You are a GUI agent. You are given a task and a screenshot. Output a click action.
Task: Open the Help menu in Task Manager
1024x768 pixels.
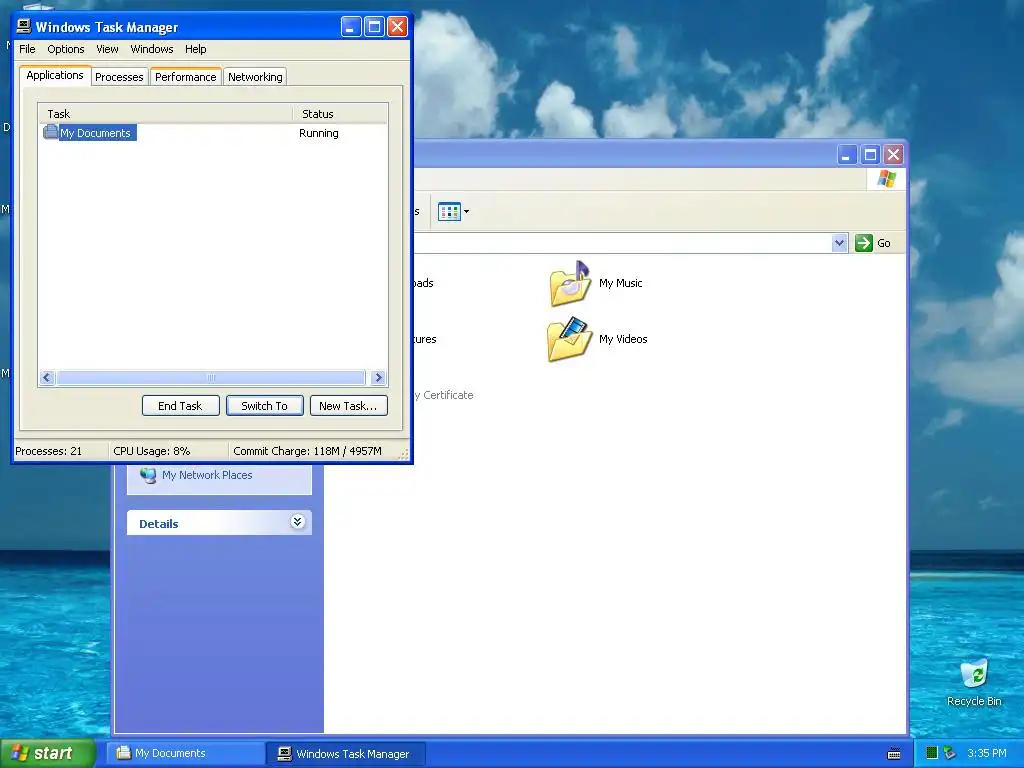click(x=195, y=49)
